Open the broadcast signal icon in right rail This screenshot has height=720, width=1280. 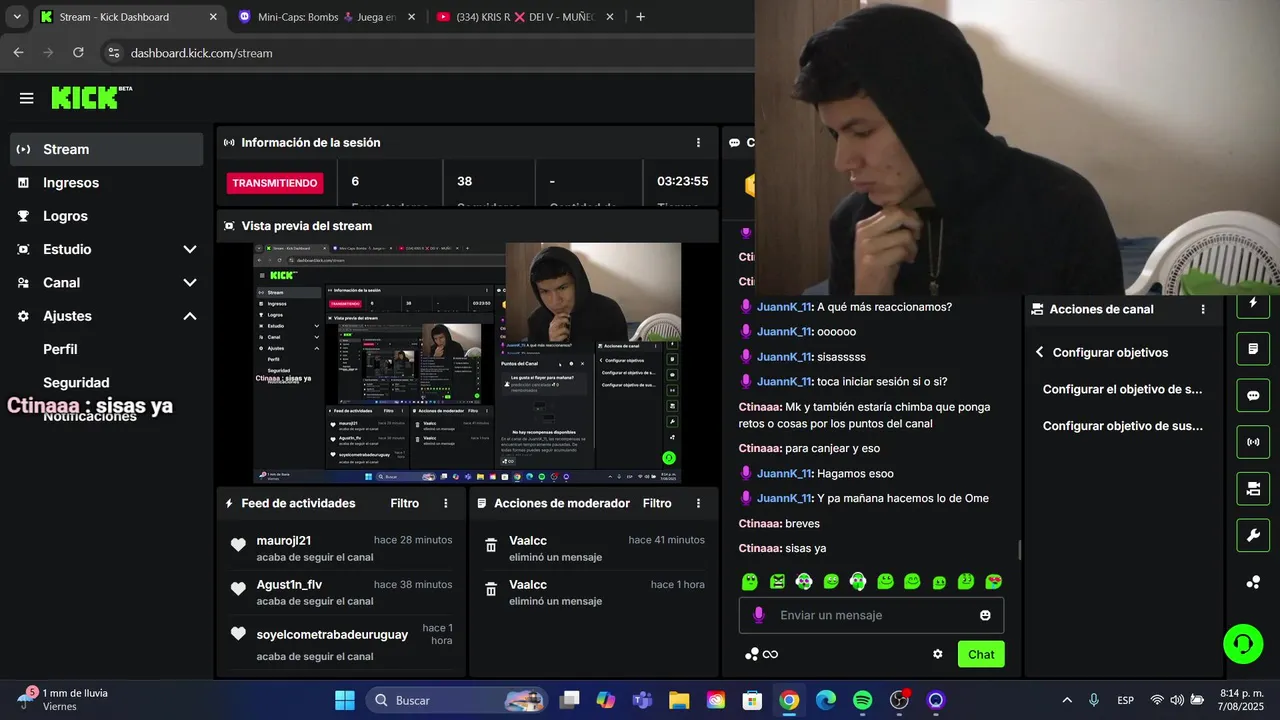tap(1253, 442)
